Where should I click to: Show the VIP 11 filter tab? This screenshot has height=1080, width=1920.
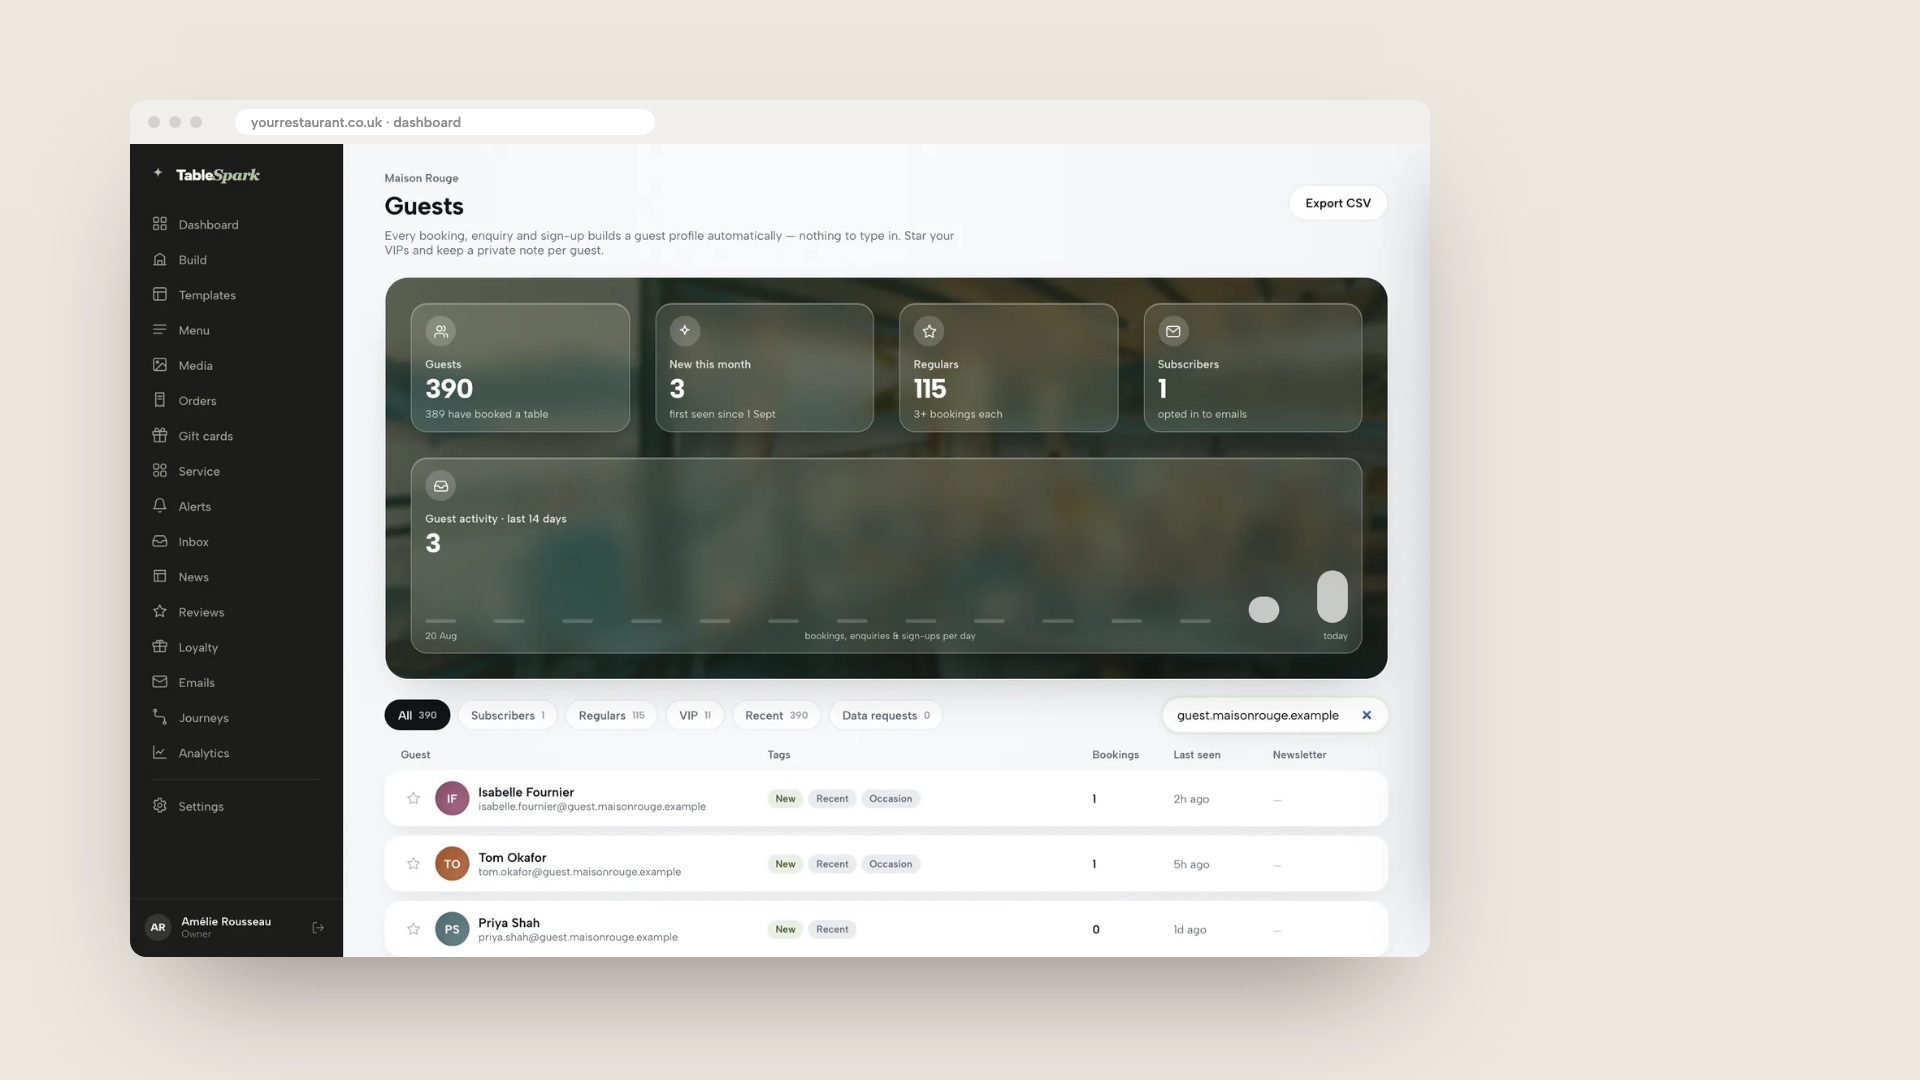(x=694, y=715)
